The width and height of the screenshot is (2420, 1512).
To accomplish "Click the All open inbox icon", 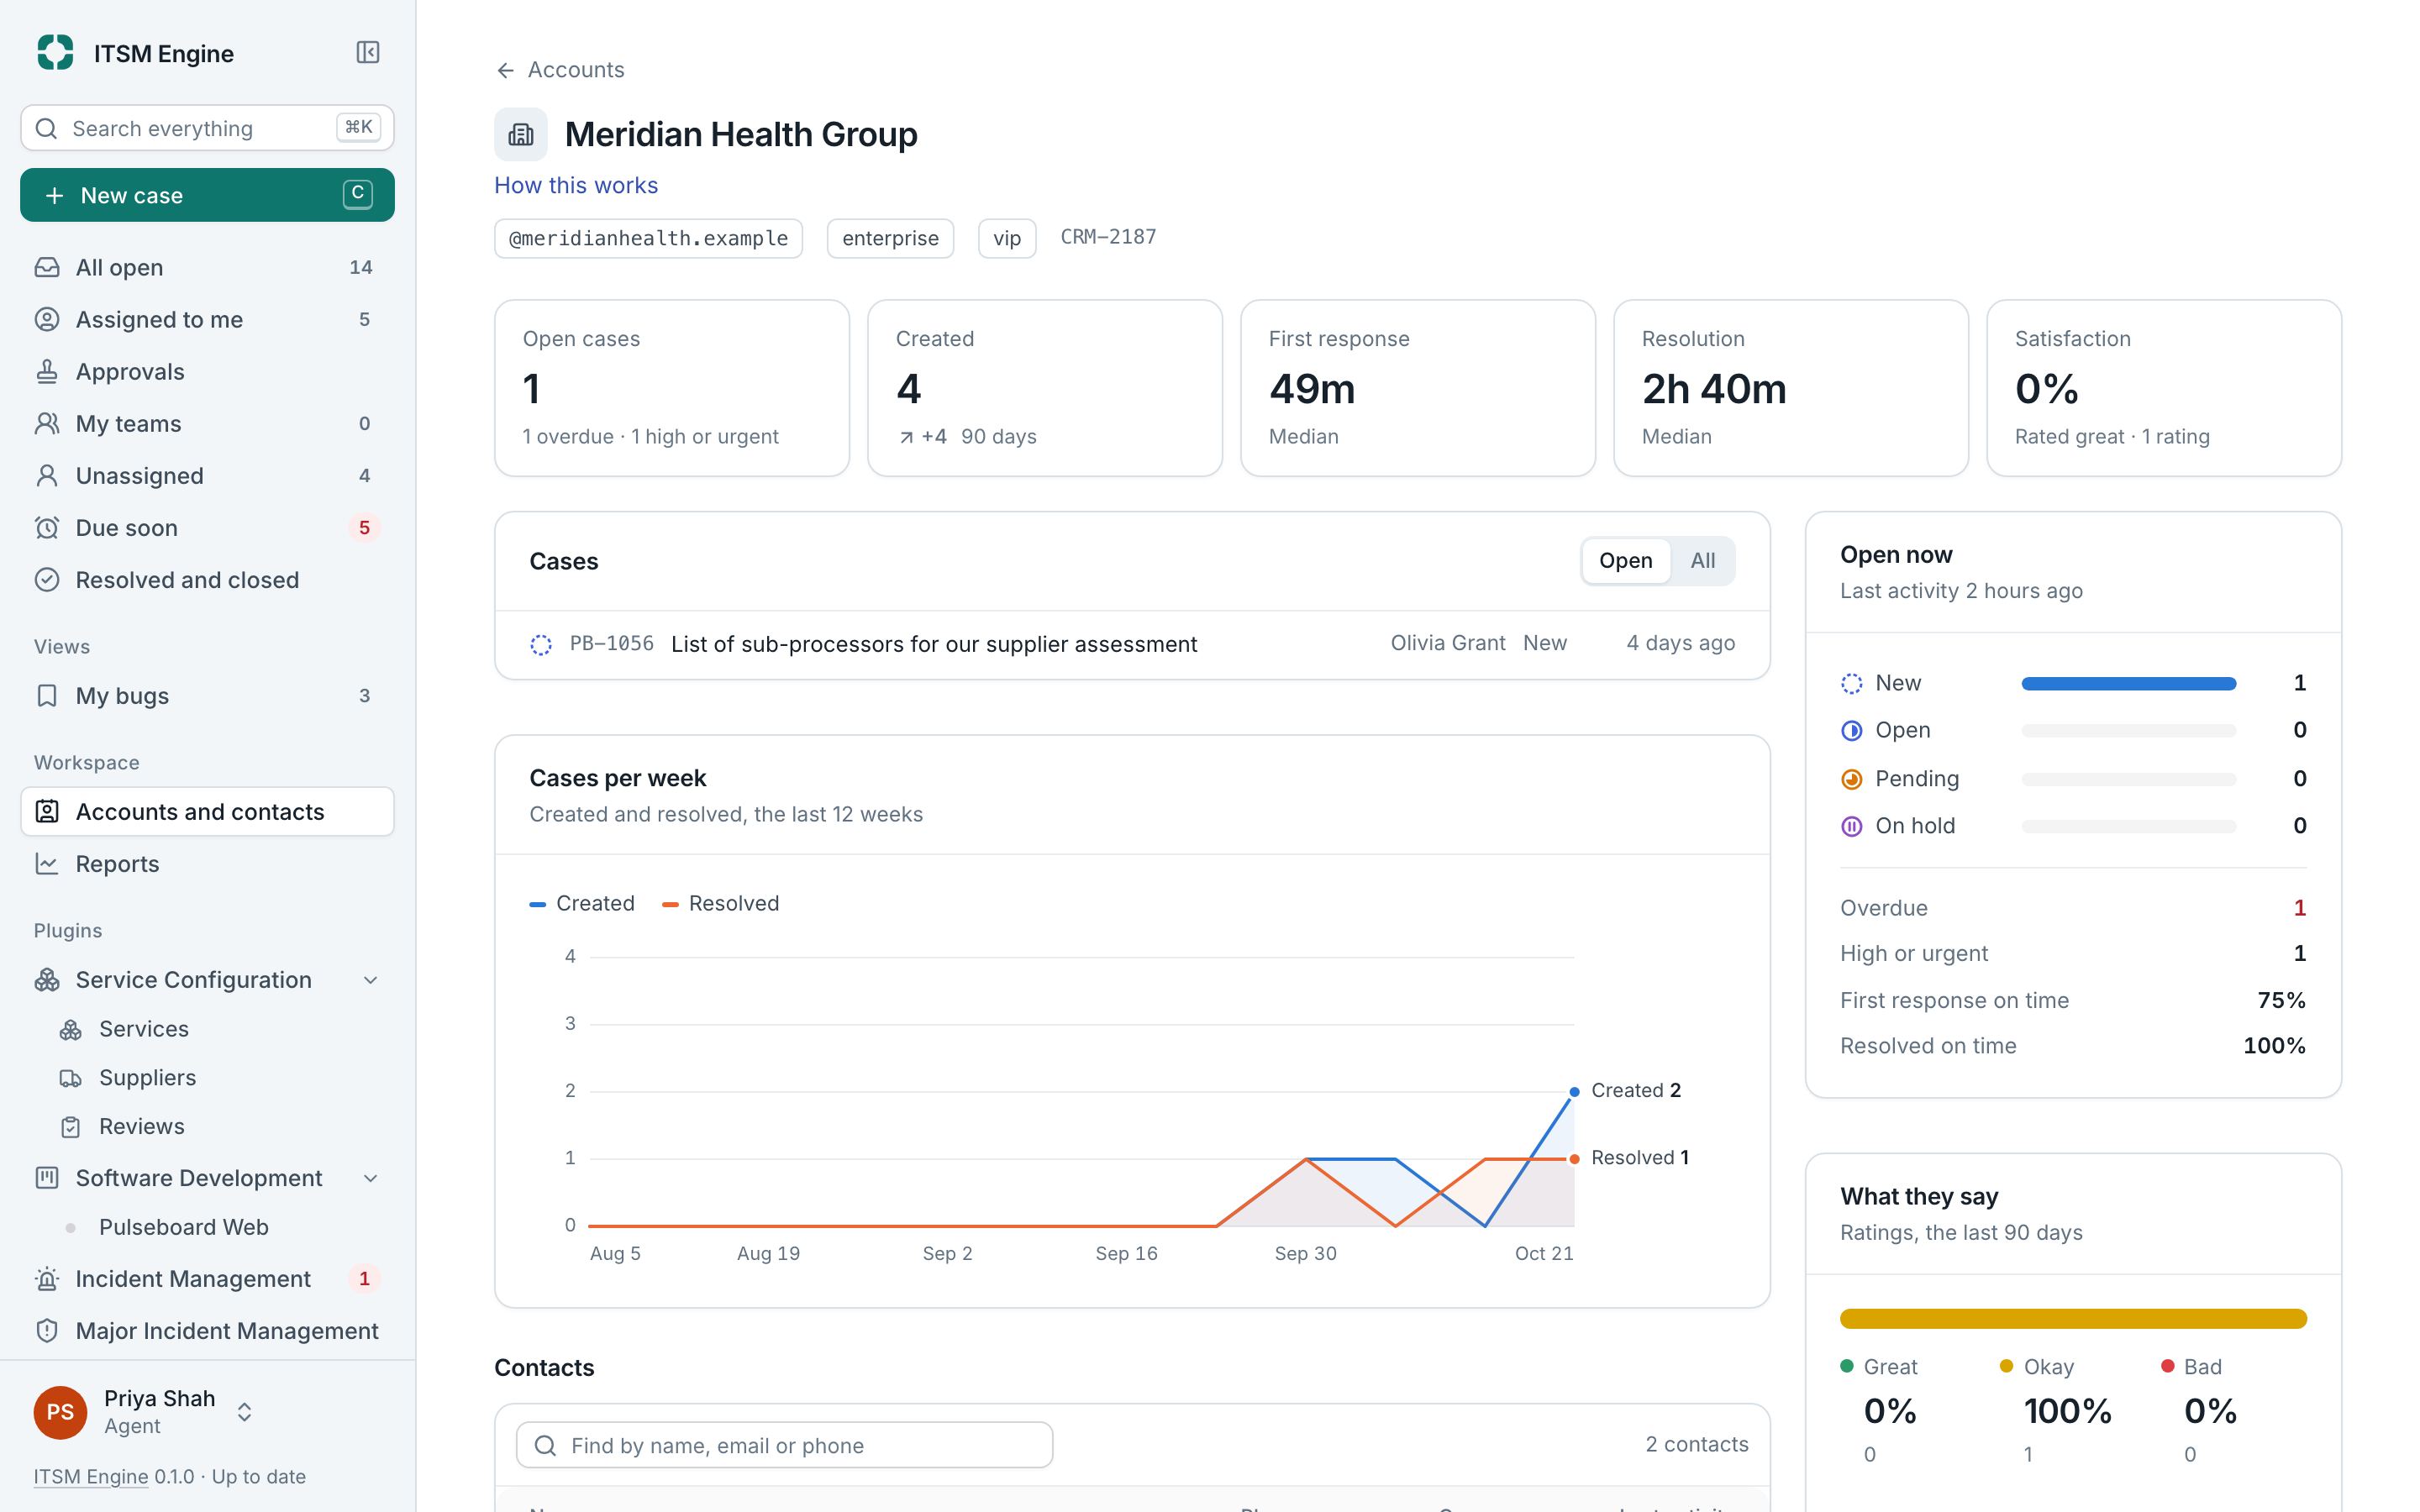I will 47,267.
